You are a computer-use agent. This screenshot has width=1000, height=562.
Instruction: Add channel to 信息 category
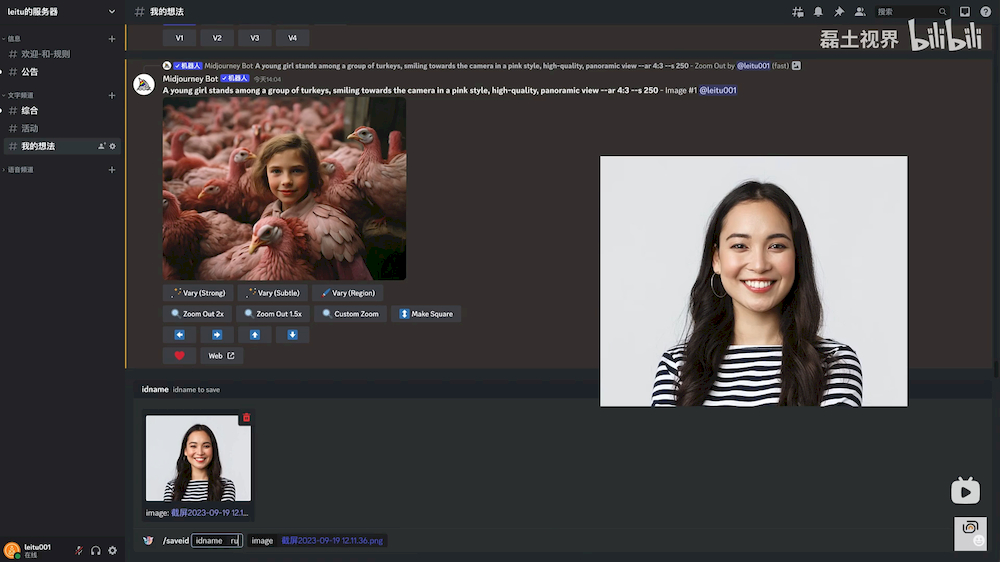(x=112, y=39)
